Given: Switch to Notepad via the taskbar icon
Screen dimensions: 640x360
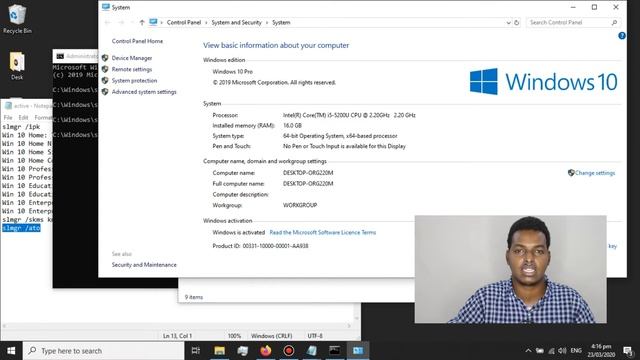Looking at the screenshot, I should (312, 351).
